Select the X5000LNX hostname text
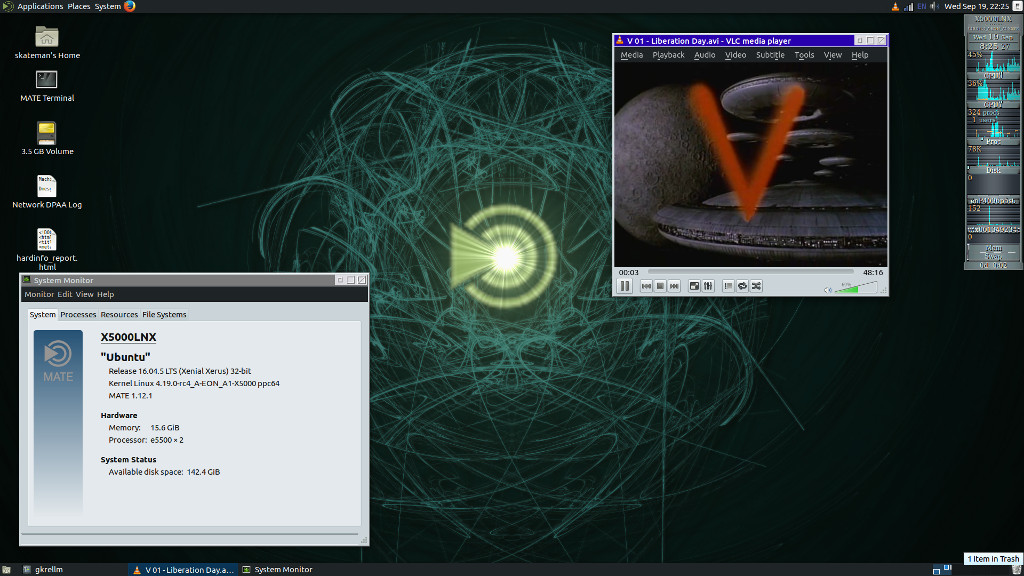This screenshot has height=576, width=1024. [128, 337]
